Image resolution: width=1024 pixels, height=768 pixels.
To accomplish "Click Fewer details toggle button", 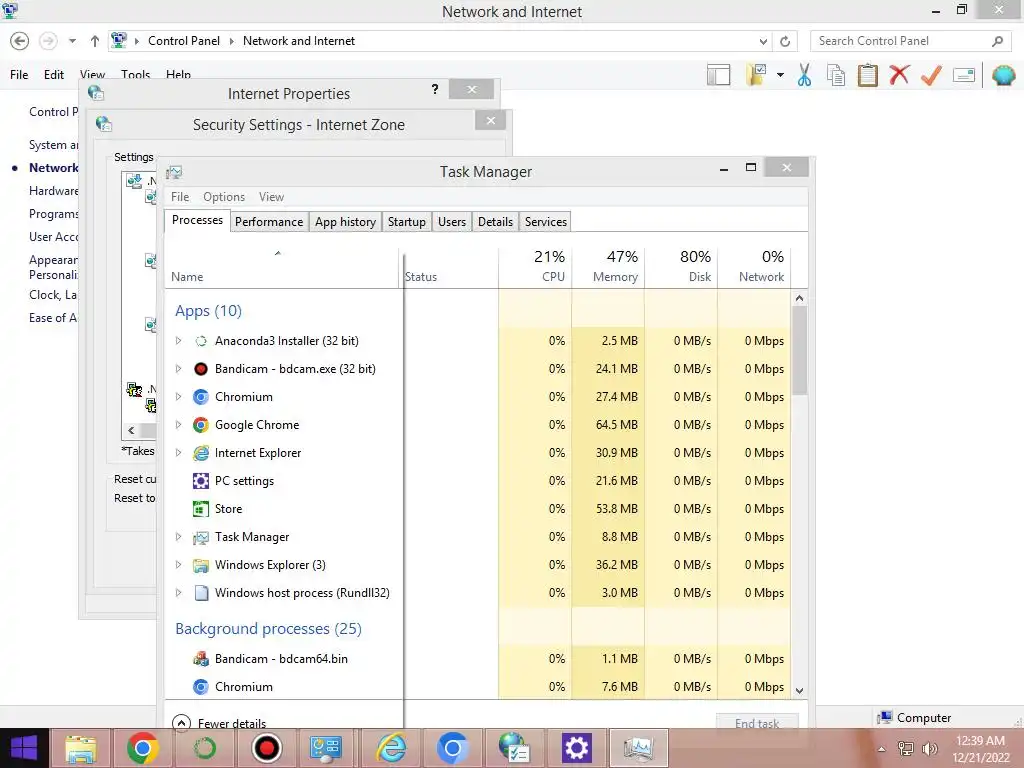I will pos(219,723).
